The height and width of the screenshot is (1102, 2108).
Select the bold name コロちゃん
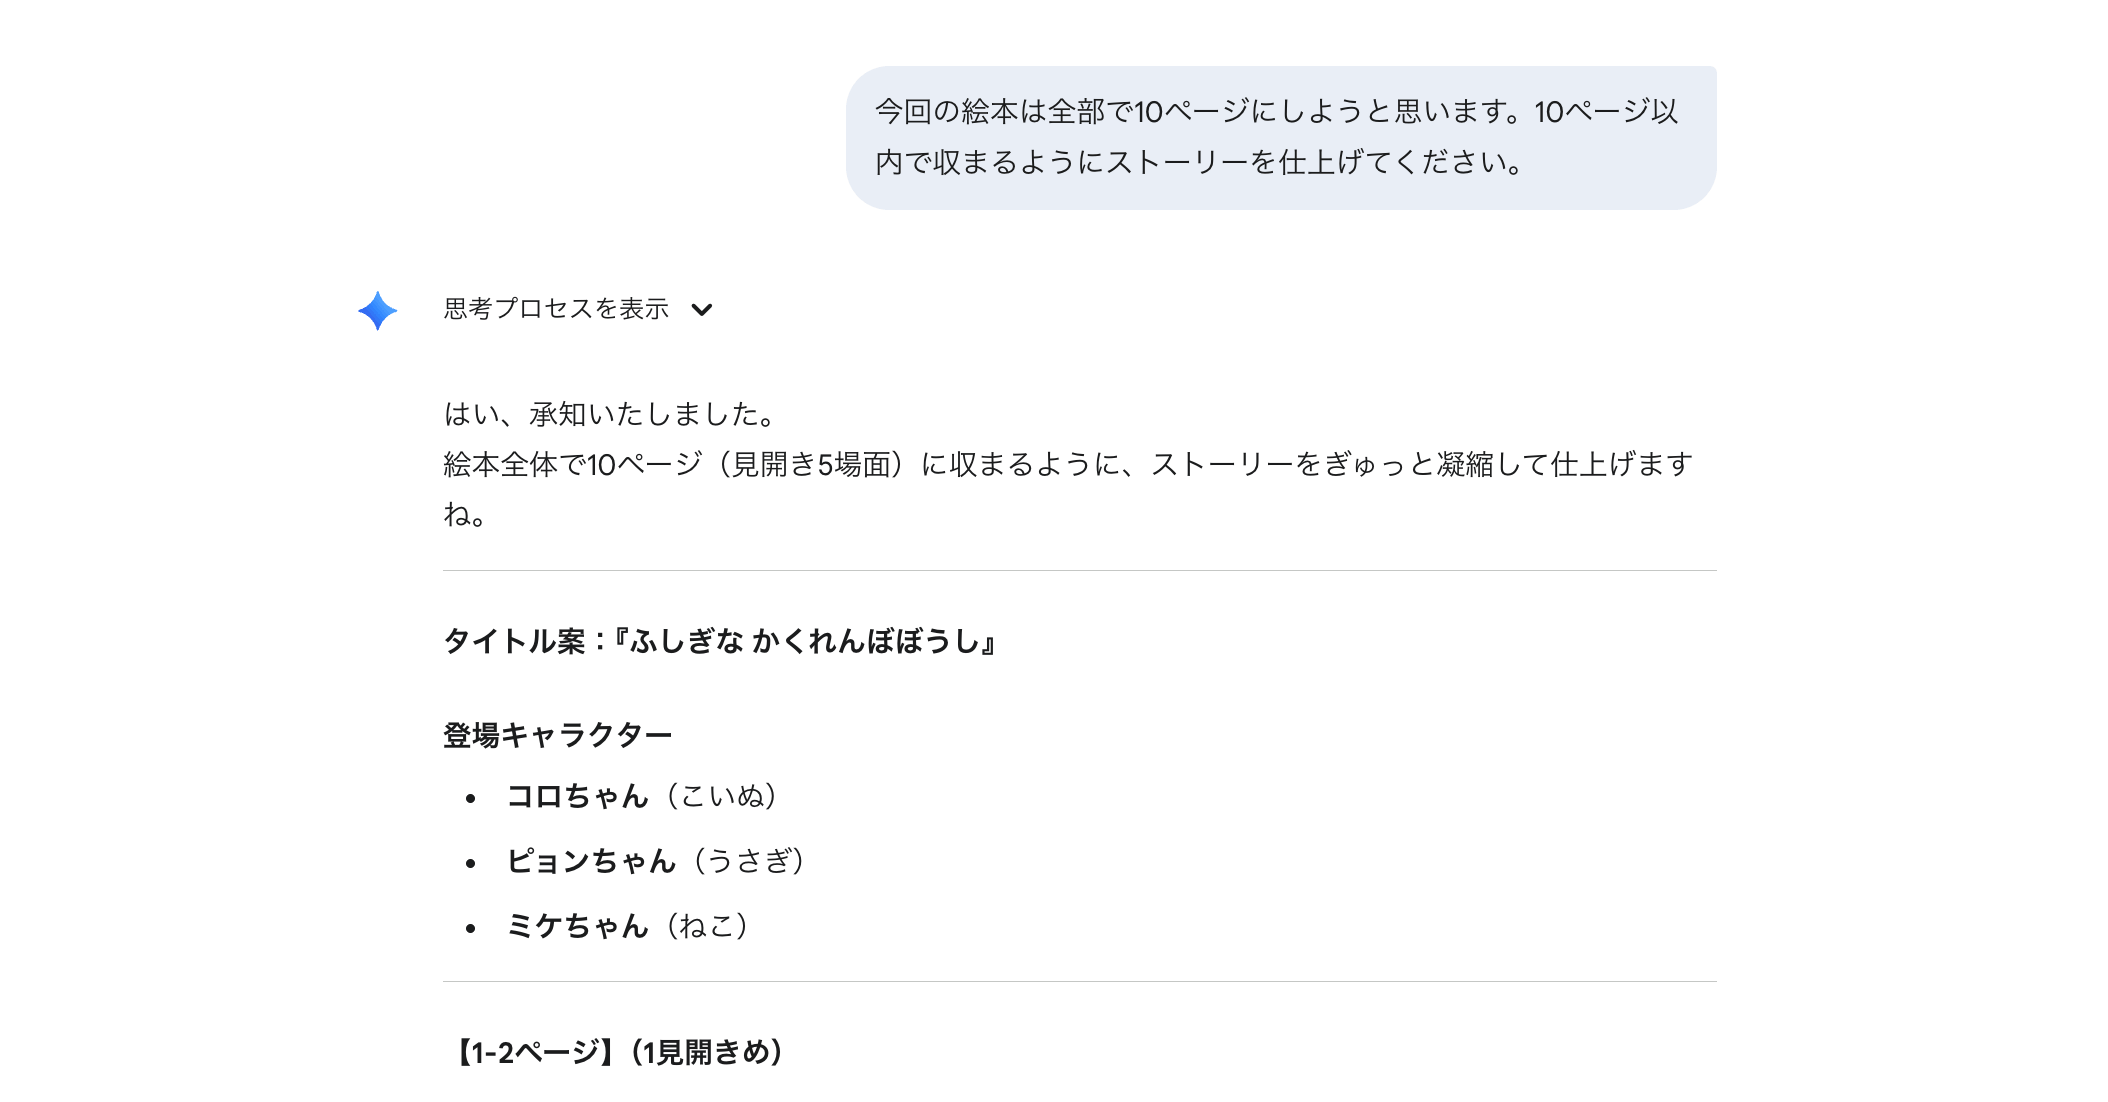(577, 796)
